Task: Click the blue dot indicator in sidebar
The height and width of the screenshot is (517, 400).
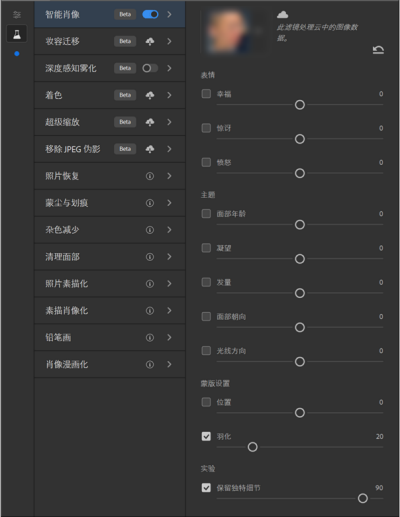Action: click(x=17, y=54)
